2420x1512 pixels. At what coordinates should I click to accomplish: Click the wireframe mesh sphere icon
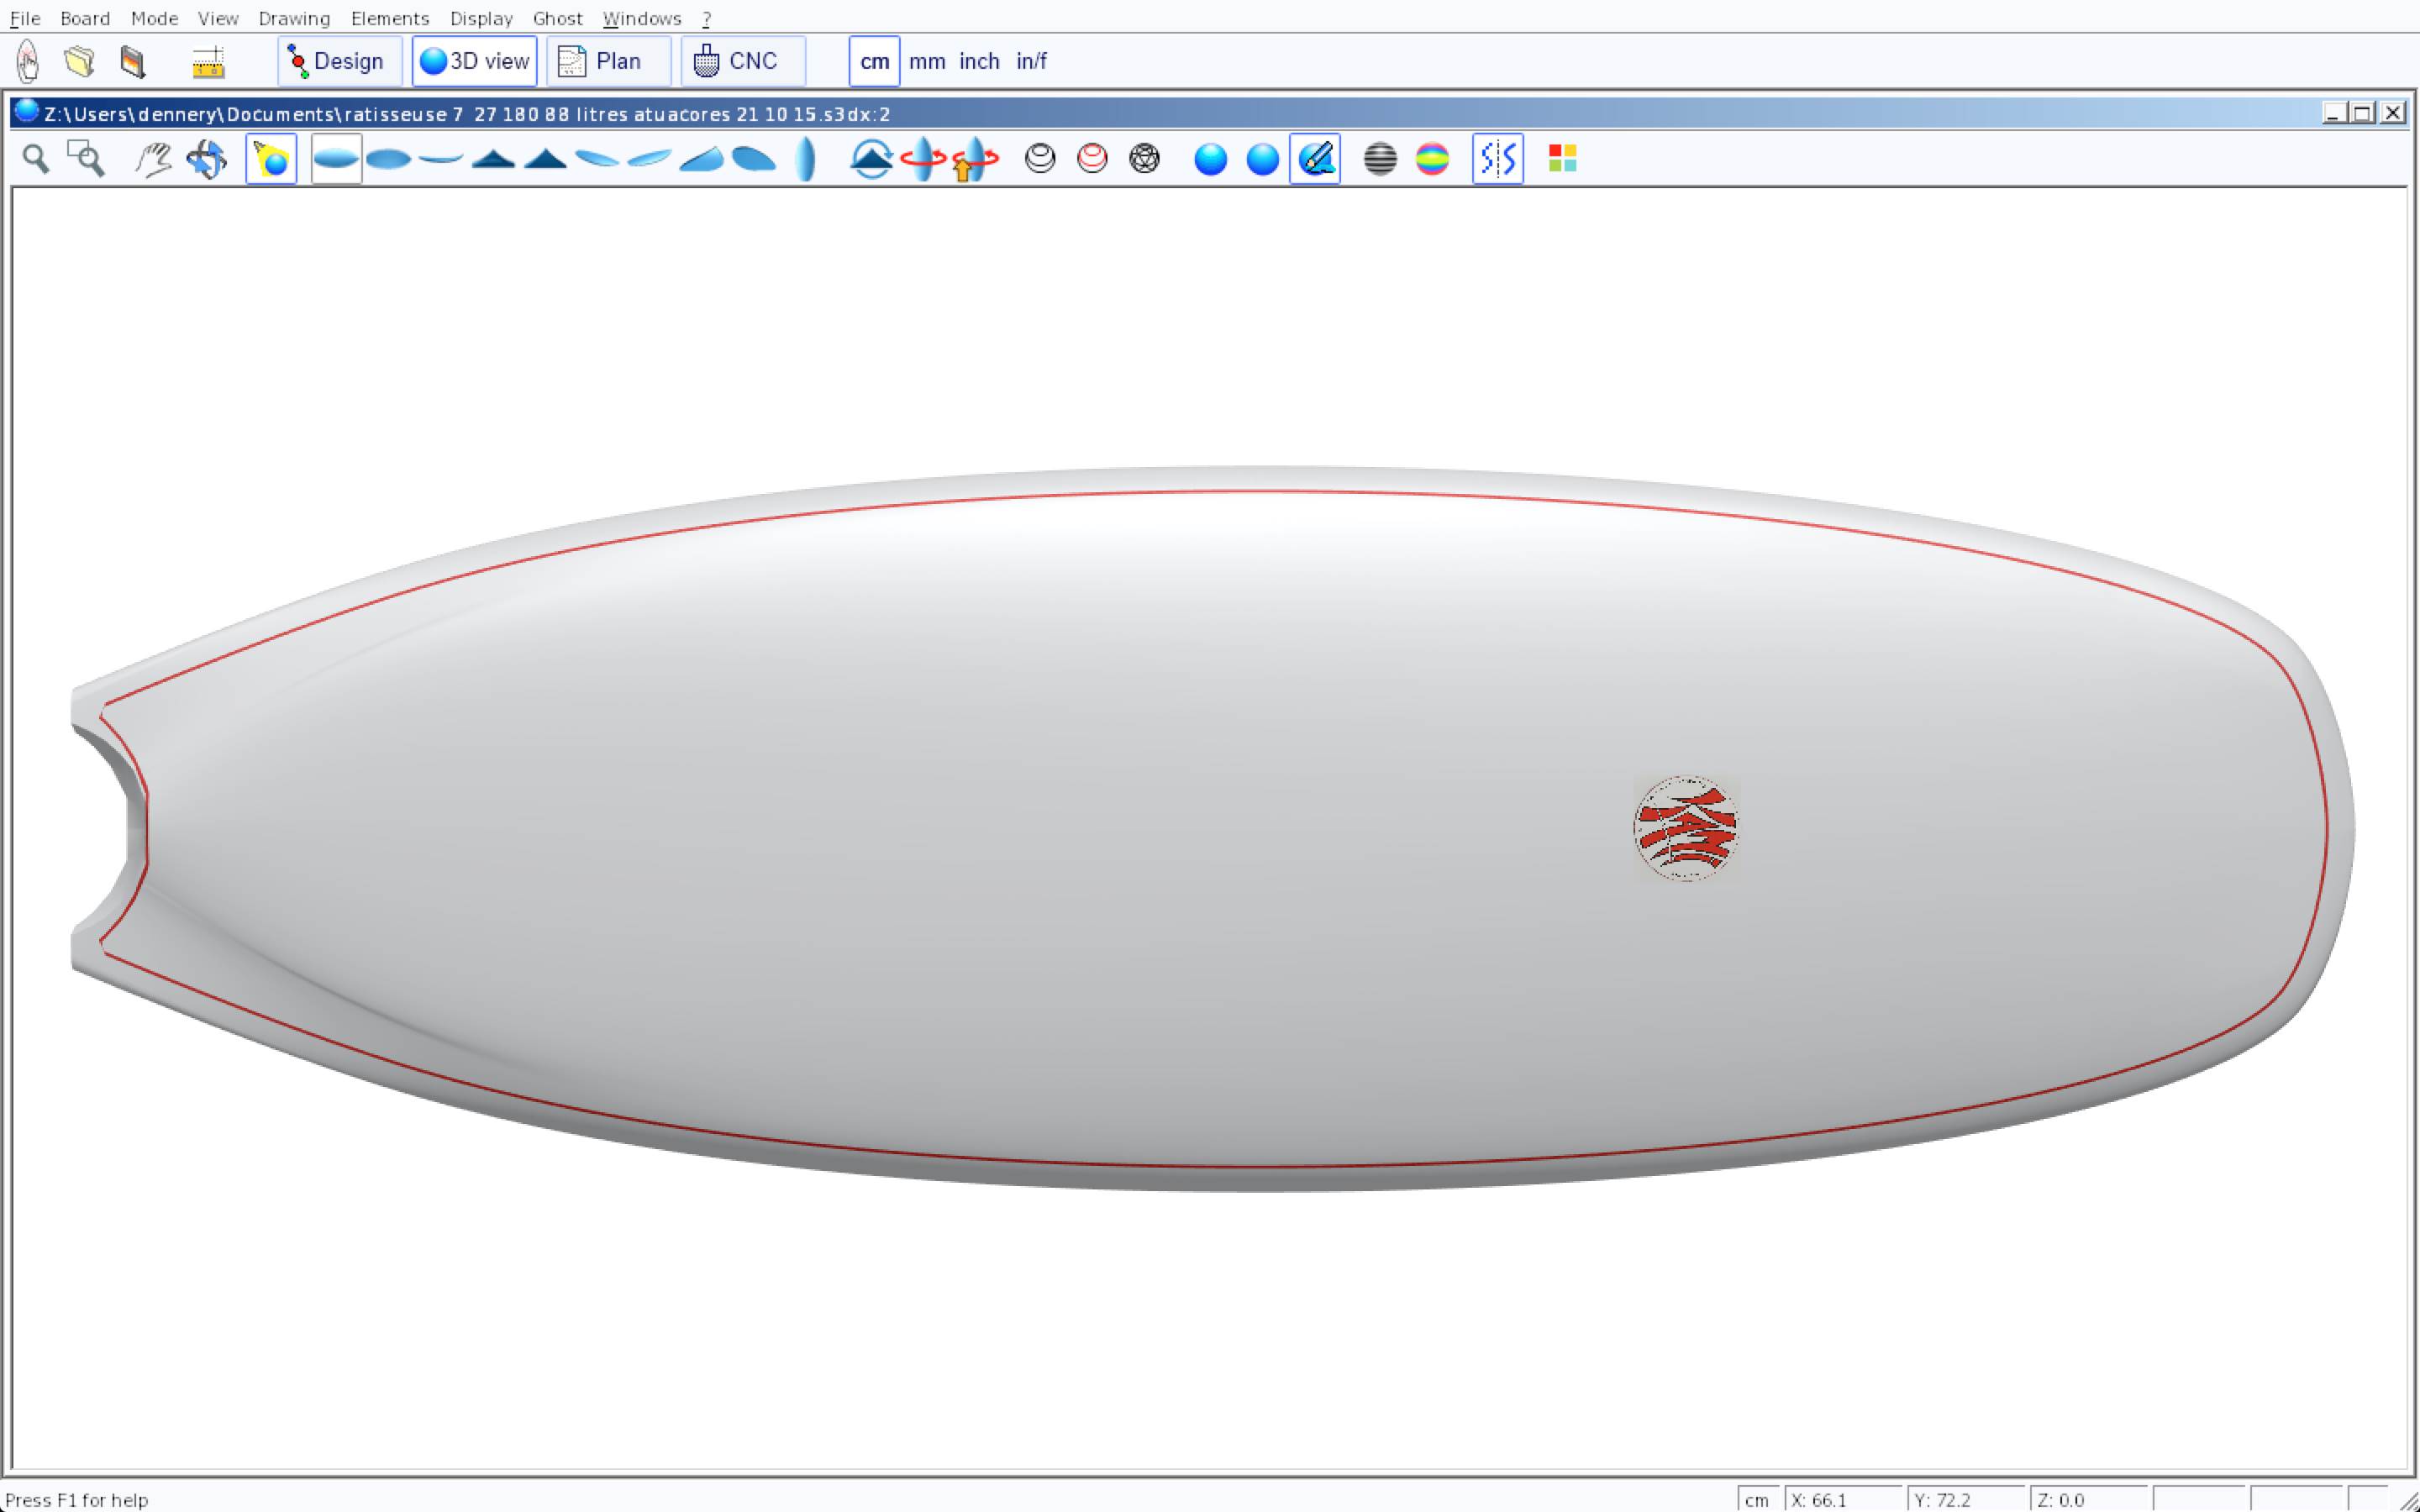pyautogui.click(x=1144, y=159)
